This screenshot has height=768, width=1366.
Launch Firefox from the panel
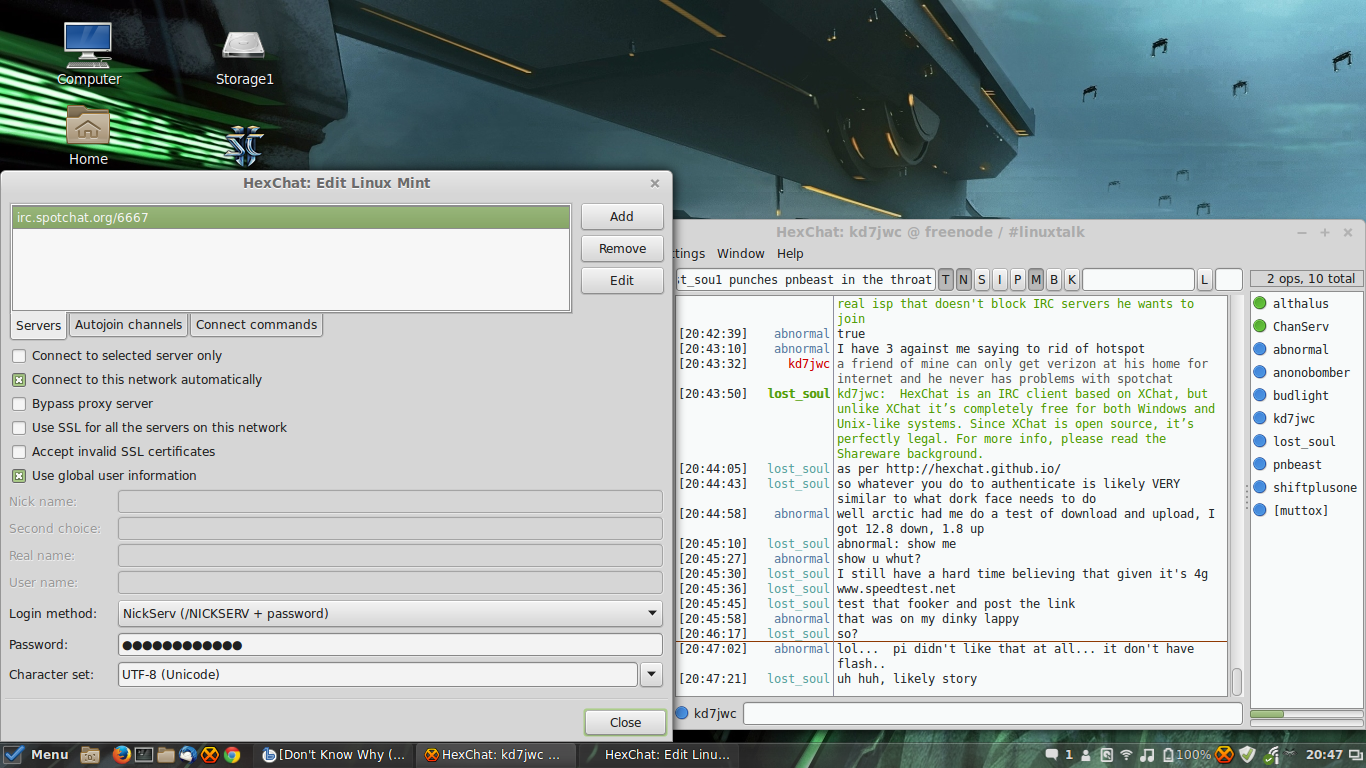click(122, 755)
